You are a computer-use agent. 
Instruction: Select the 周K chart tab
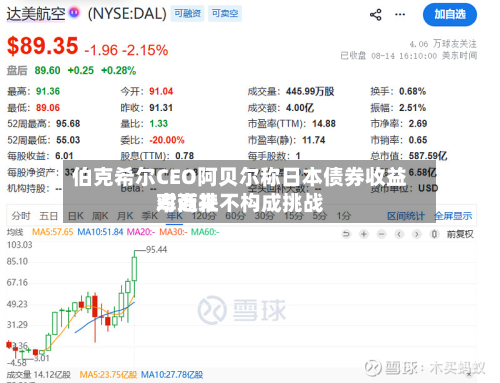click(100, 216)
